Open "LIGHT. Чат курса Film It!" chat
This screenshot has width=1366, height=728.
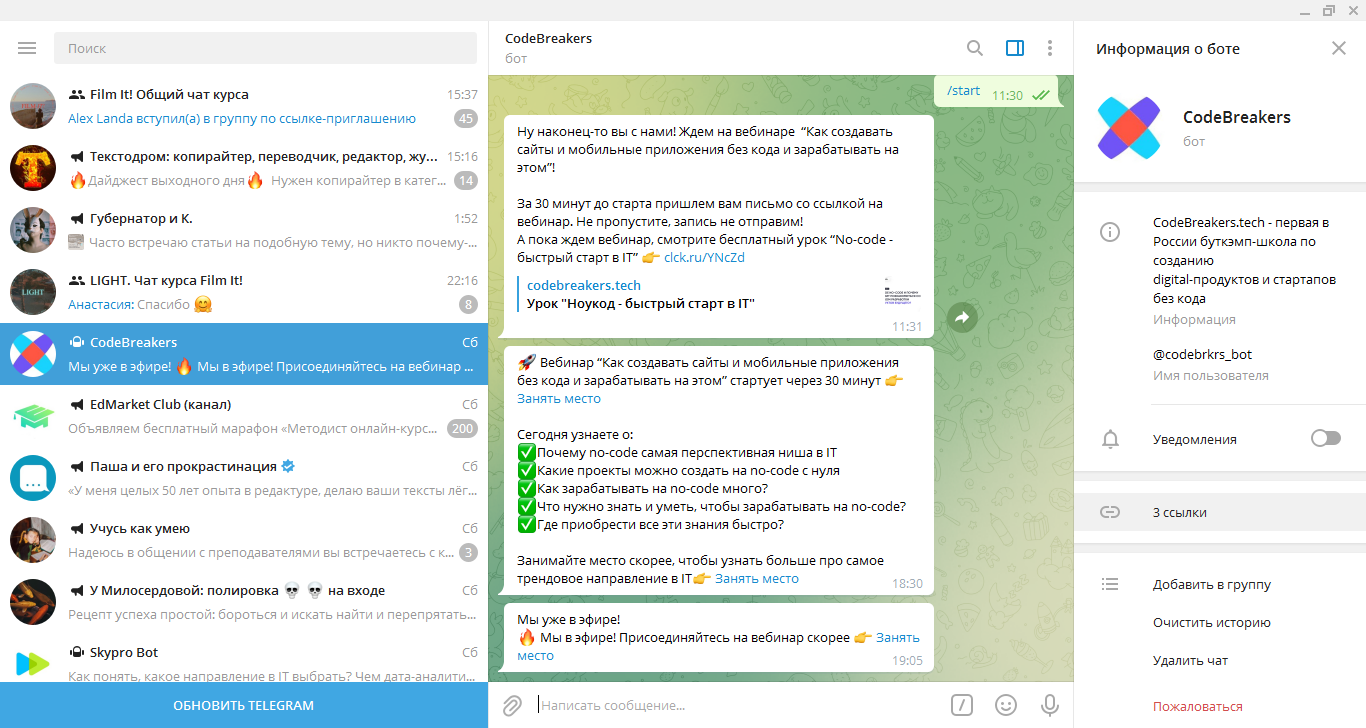click(244, 292)
